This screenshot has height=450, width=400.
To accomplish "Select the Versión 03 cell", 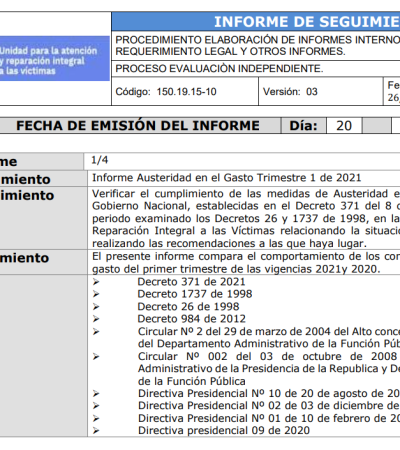I will [321, 91].
